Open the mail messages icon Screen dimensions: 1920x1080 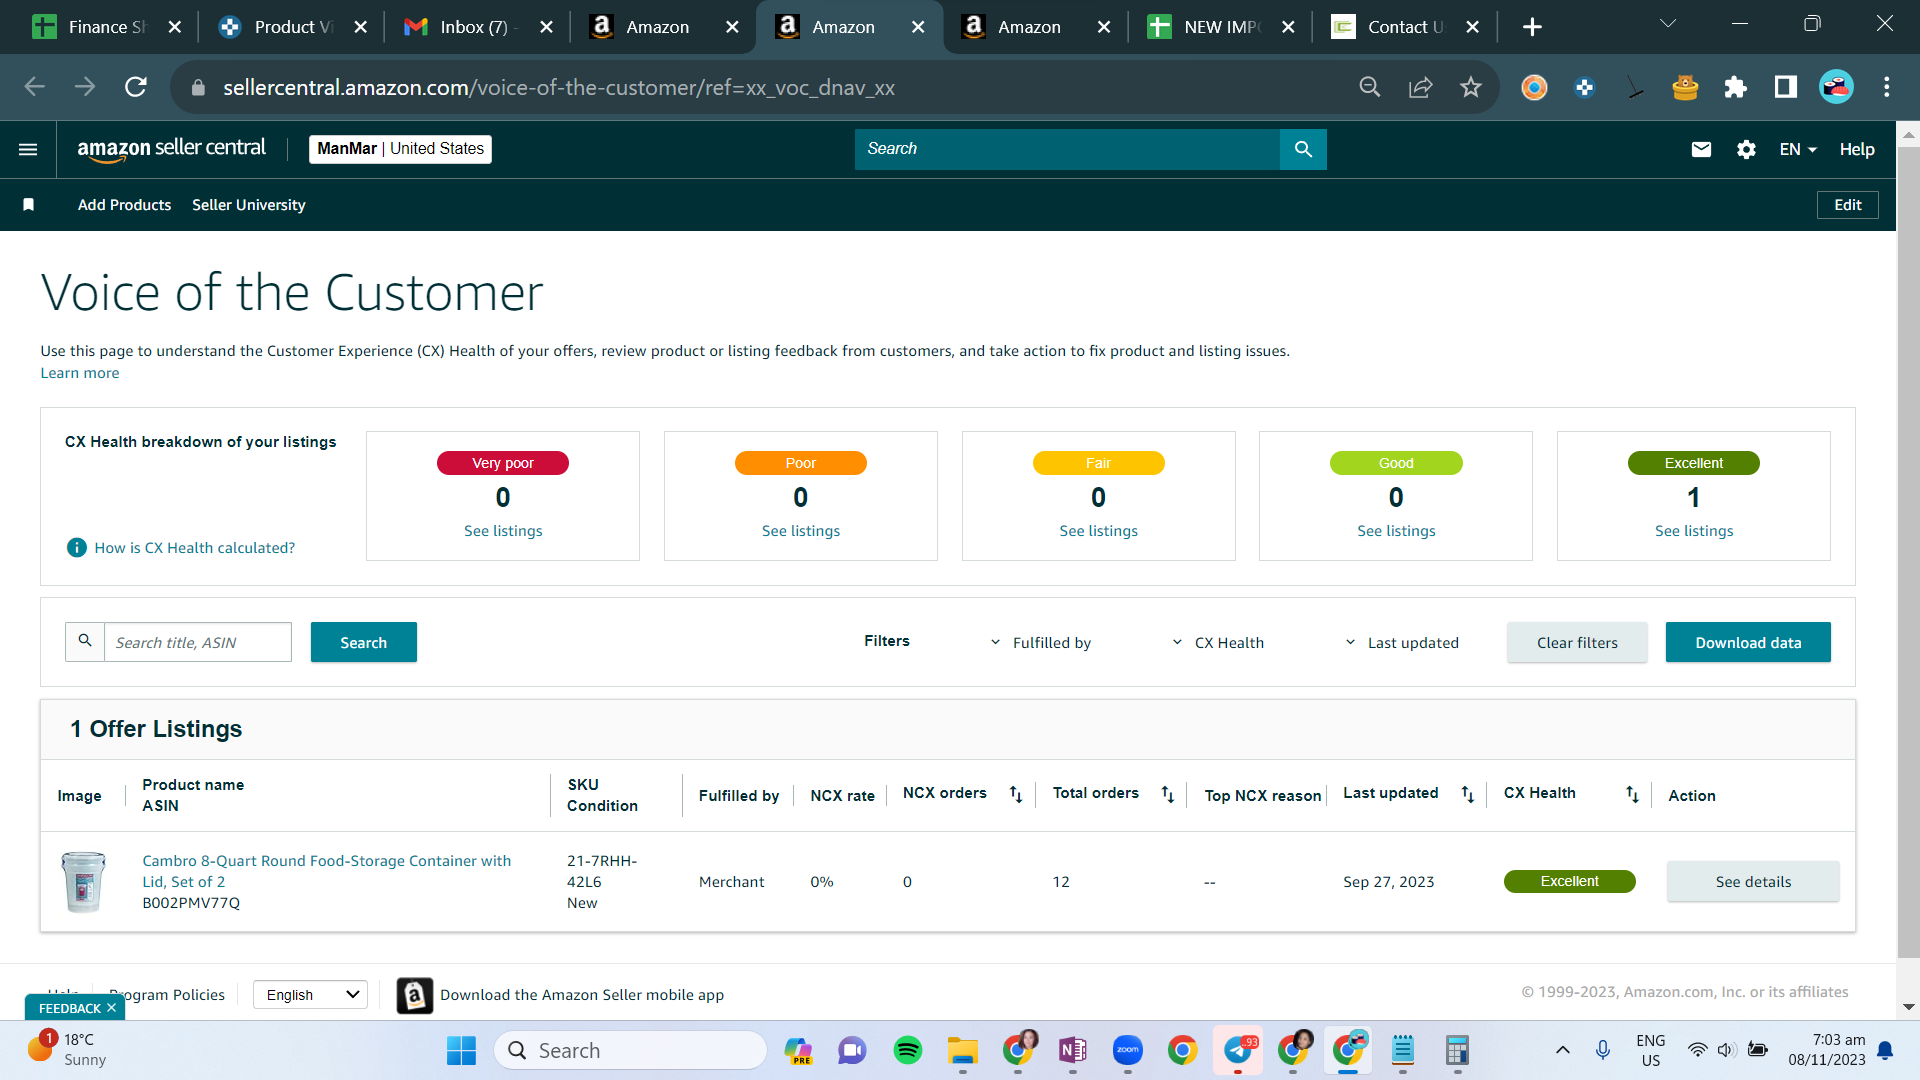click(x=1701, y=149)
